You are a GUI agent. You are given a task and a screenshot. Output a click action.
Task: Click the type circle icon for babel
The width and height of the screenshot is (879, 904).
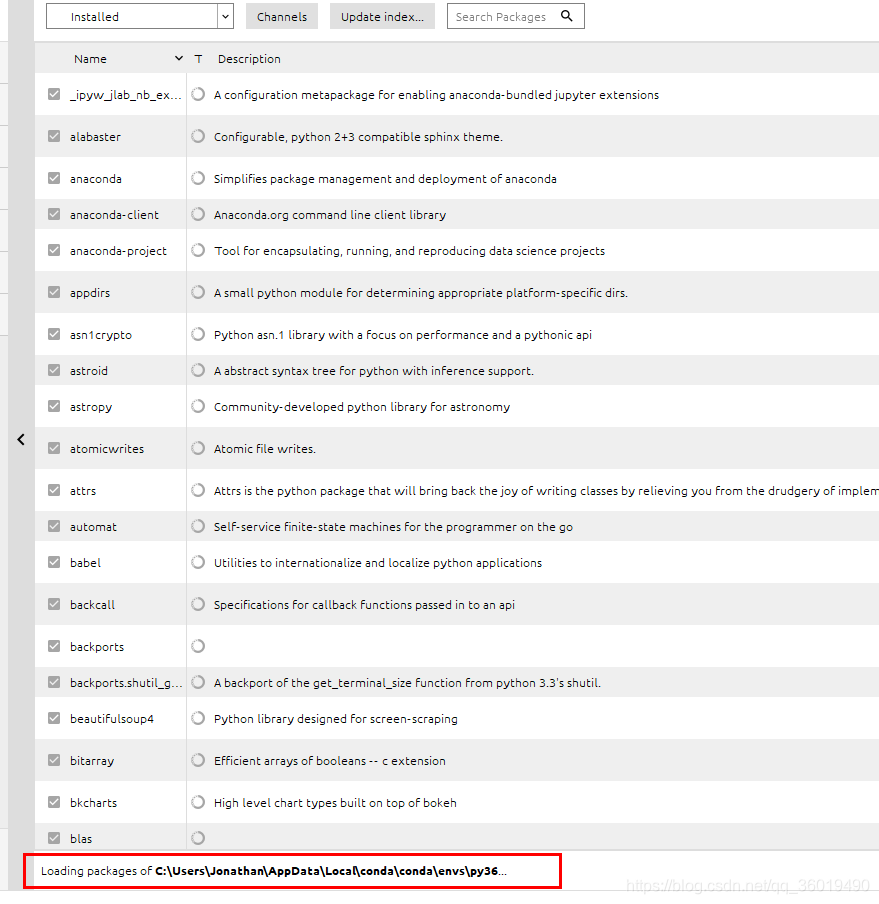pos(198,563)
